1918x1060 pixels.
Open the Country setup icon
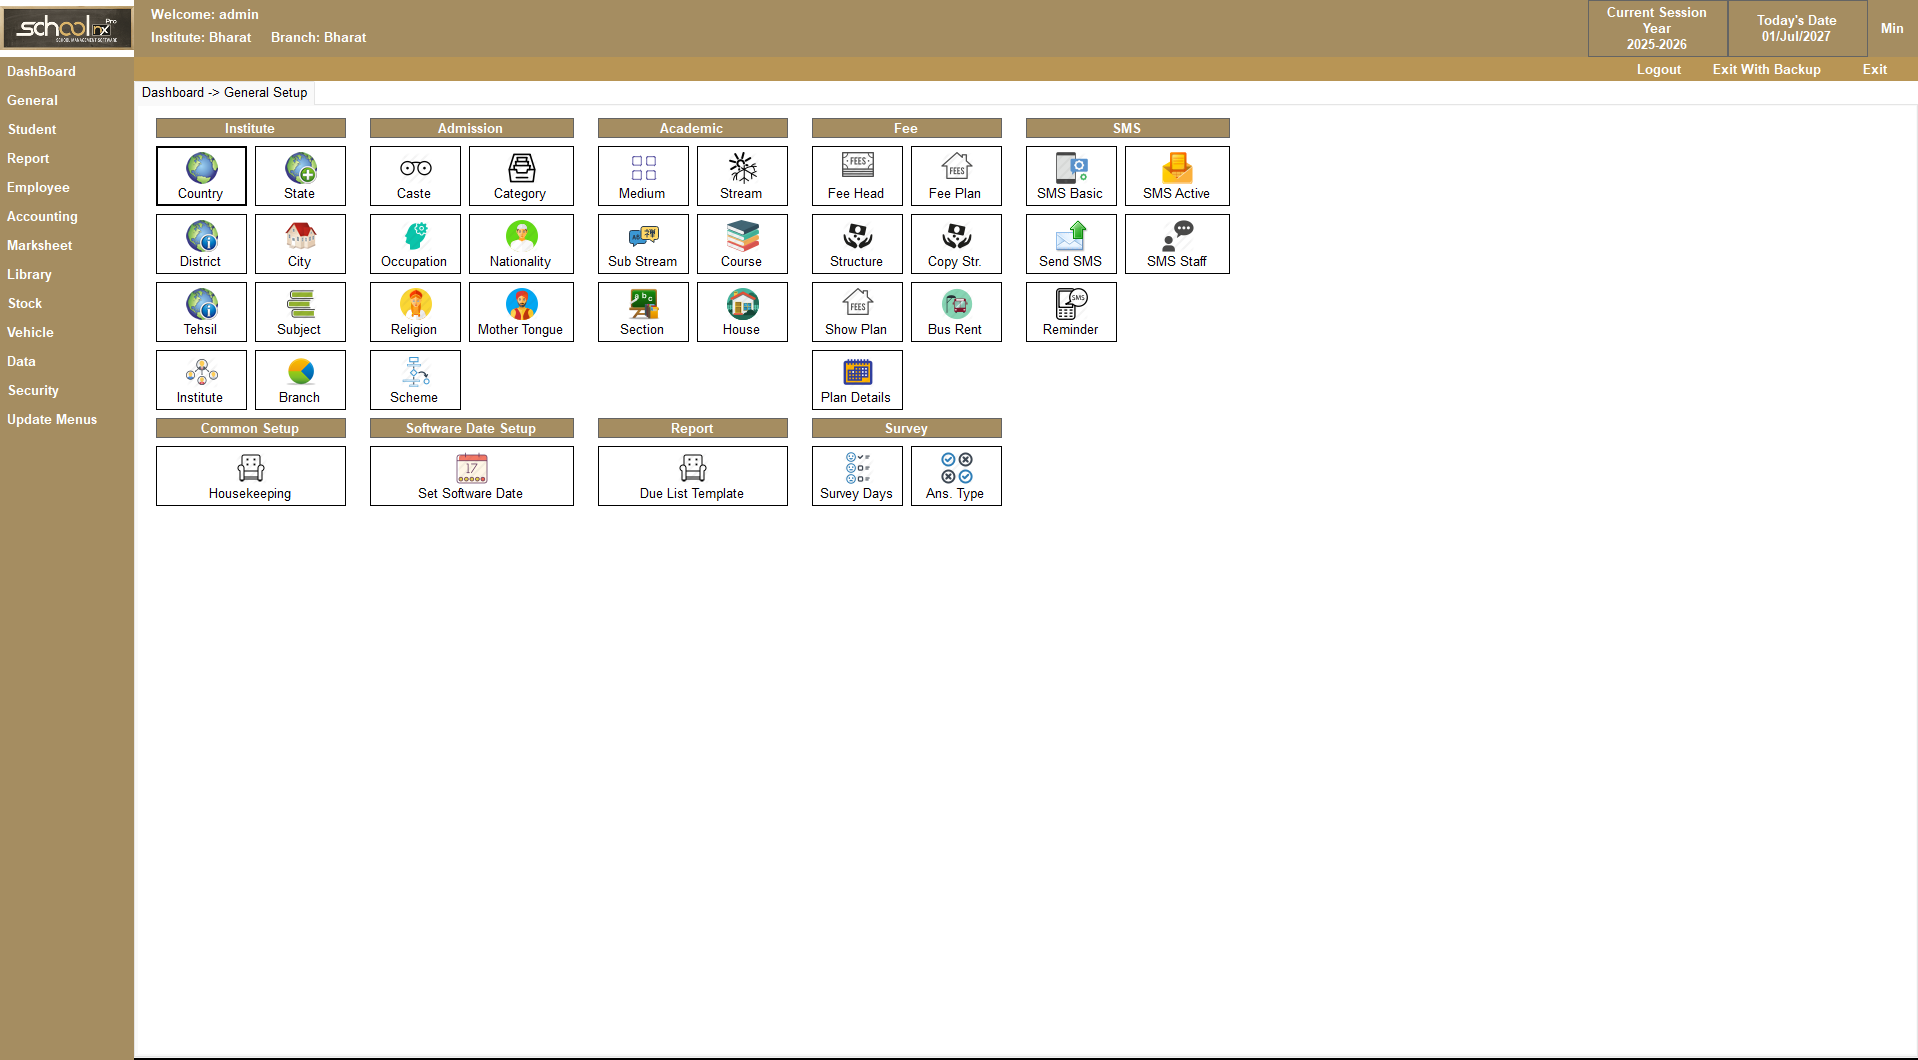coord(201,176)
